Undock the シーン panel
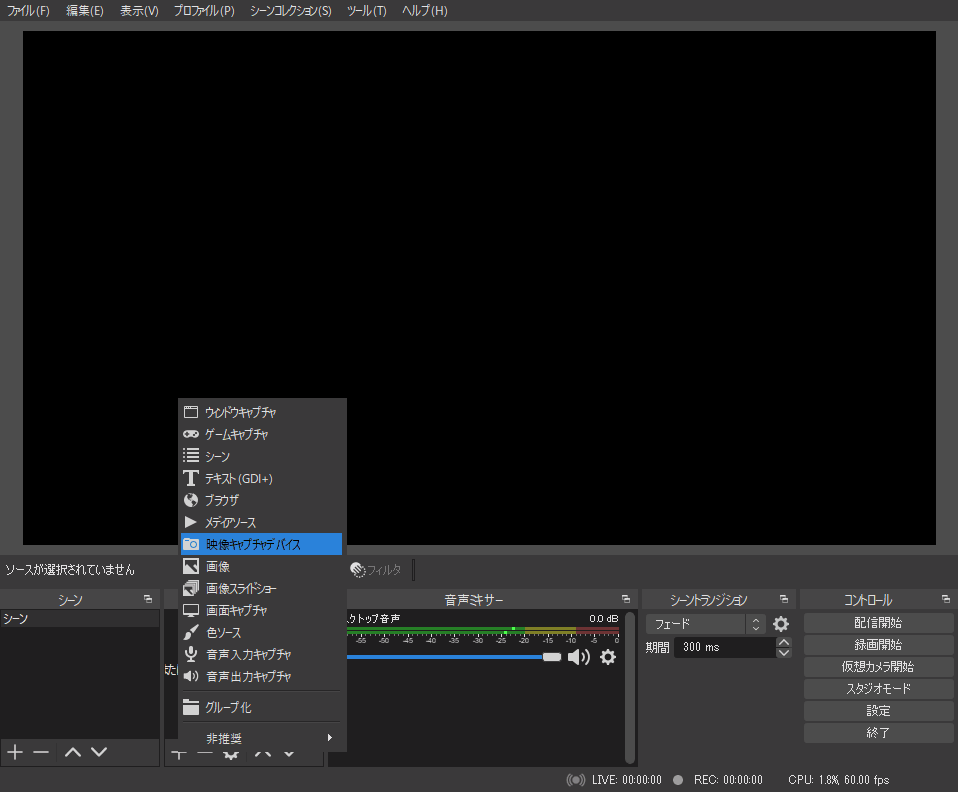The height and width of the screenshot is (792, 958). point(148,600)
